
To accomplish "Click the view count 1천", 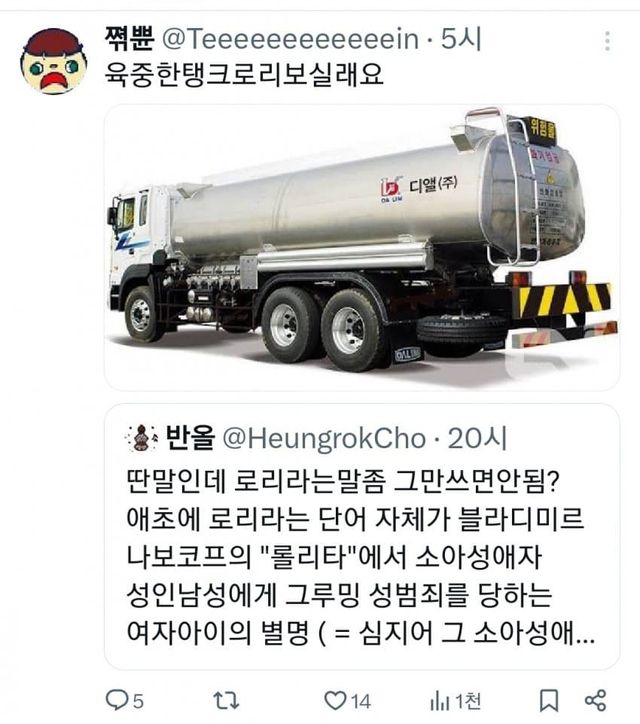I will [x=468, y=701].
